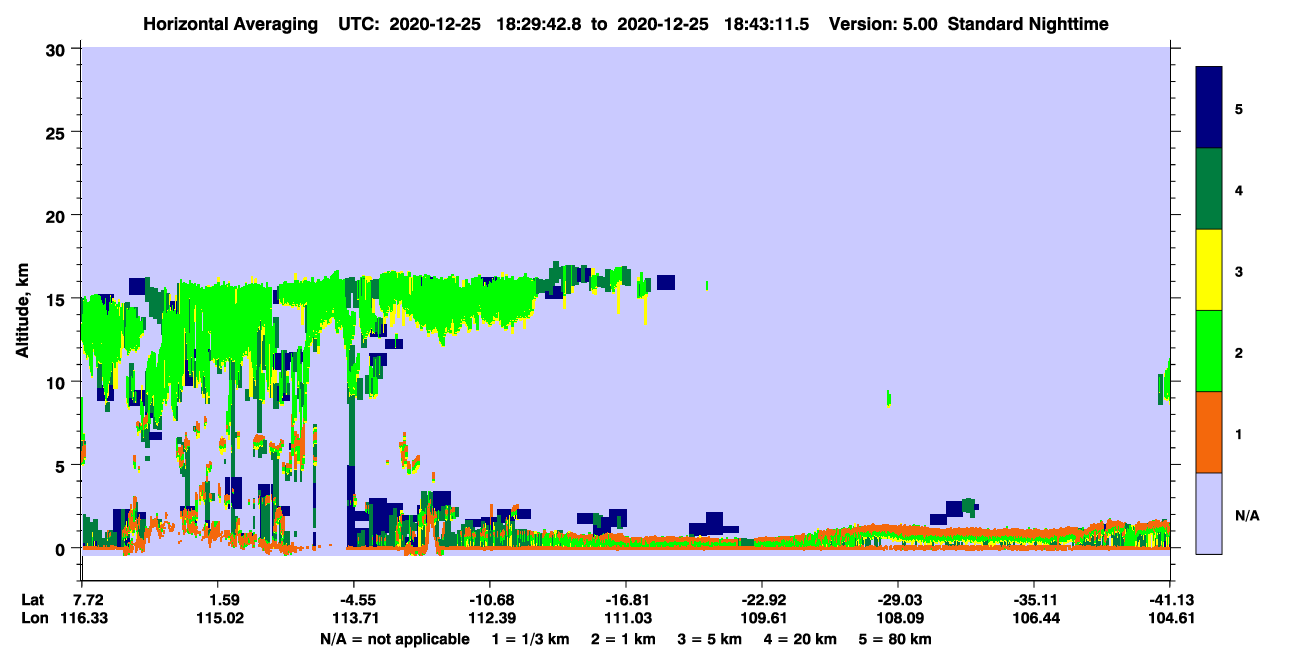Click longitude value '104.61'
This screenshot has height=667, width=1300.
point(1170,619)
